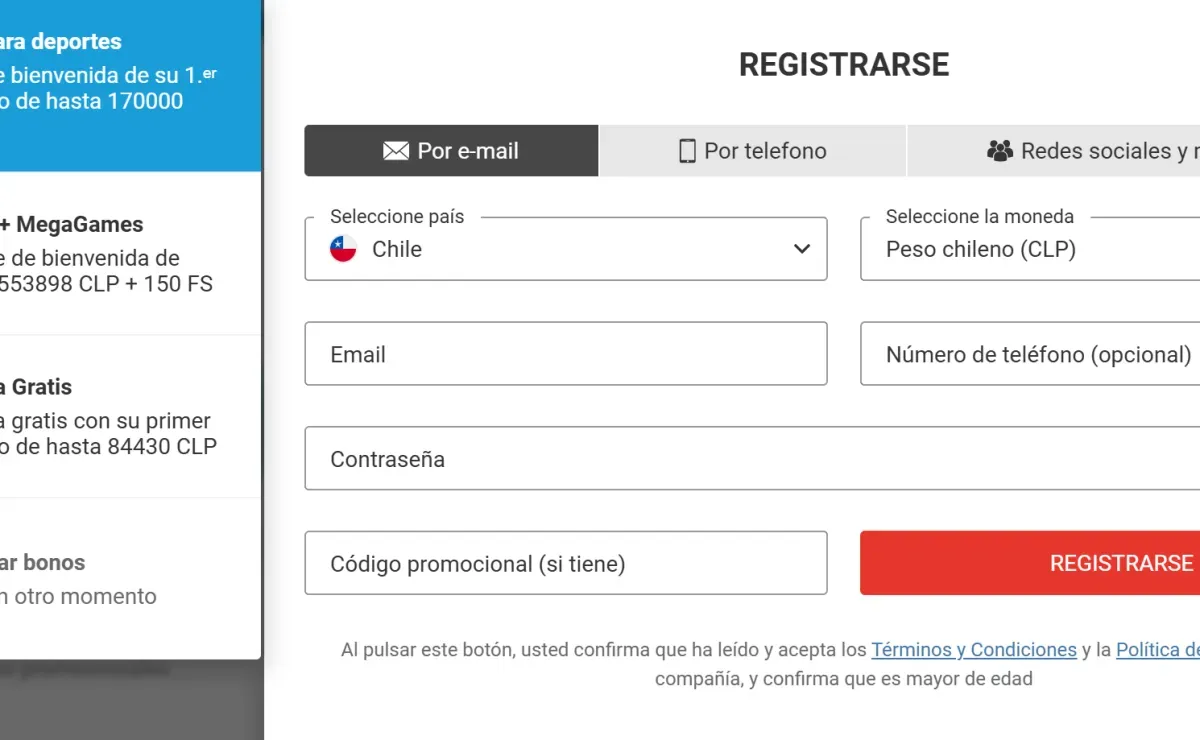This screenshot has height=740, width=1200.
Task: Open the Política de compañía link
Action: pos(1158,649)
